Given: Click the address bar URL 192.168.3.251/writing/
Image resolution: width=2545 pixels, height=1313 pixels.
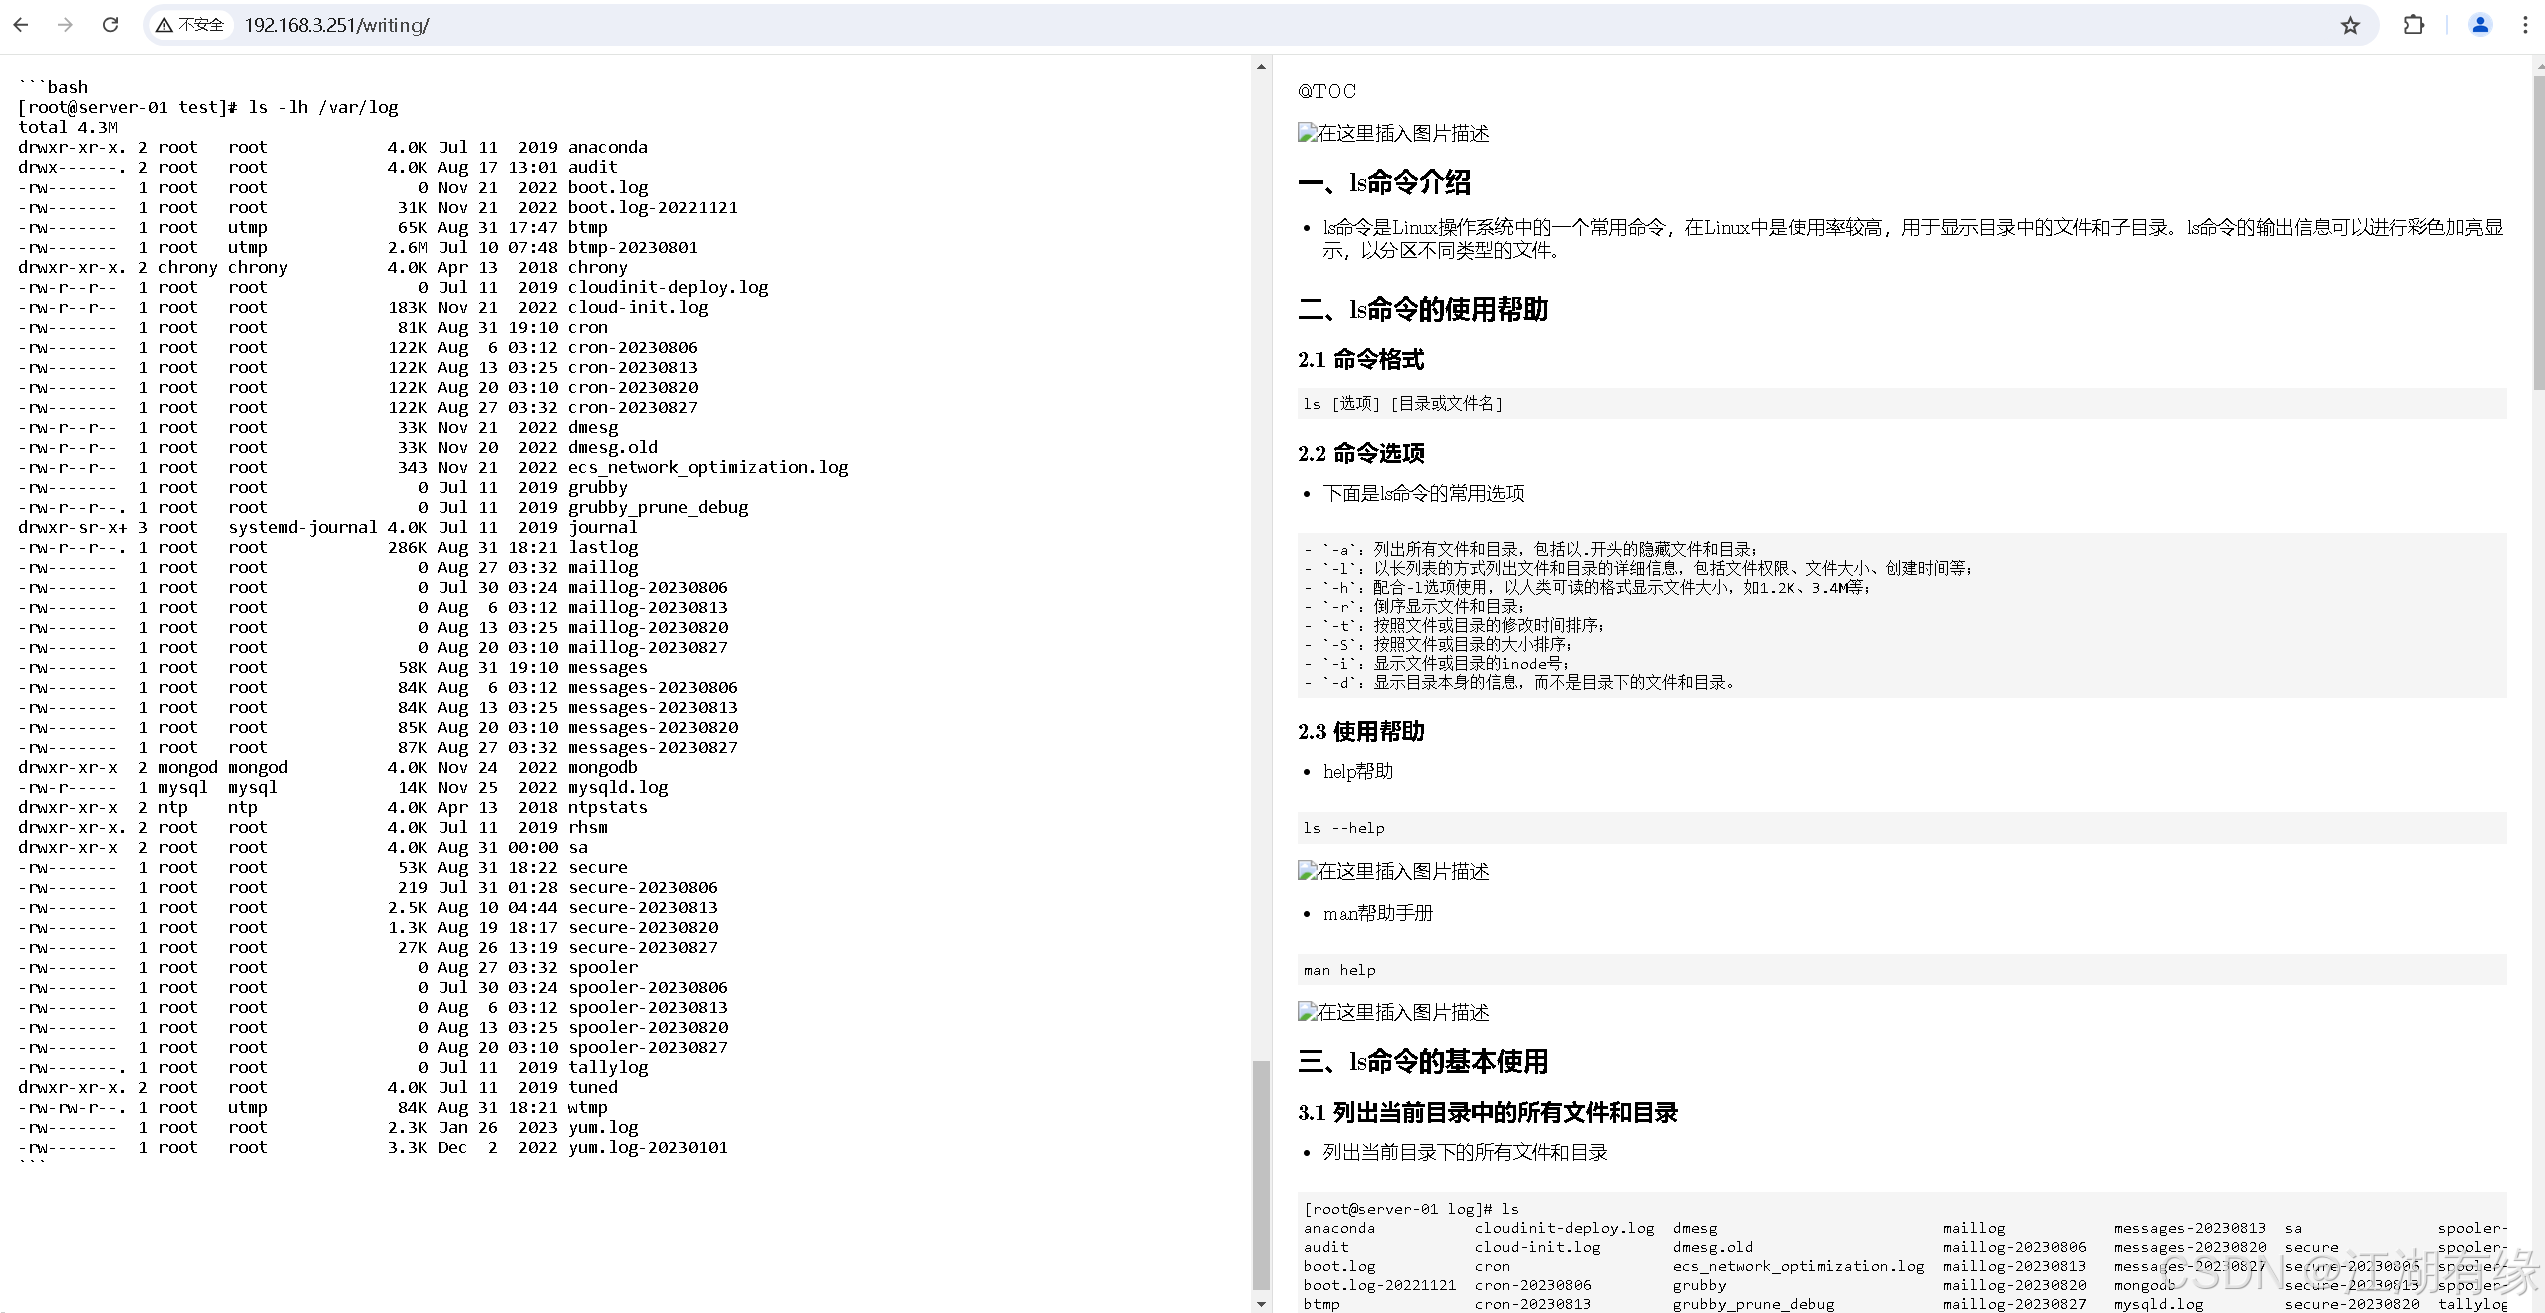Looking at the screenshot, I should [337, 25].
